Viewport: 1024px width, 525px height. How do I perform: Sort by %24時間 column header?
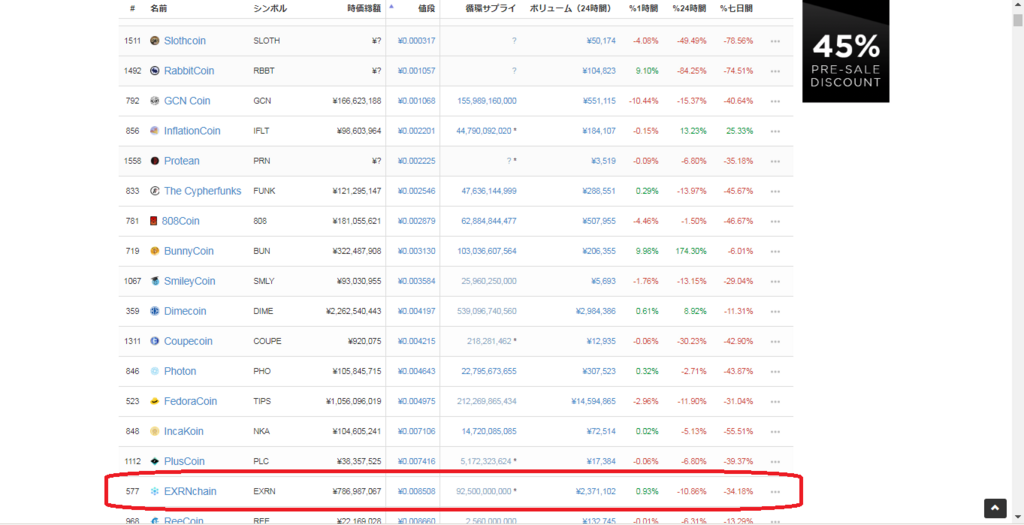[689, 8]
